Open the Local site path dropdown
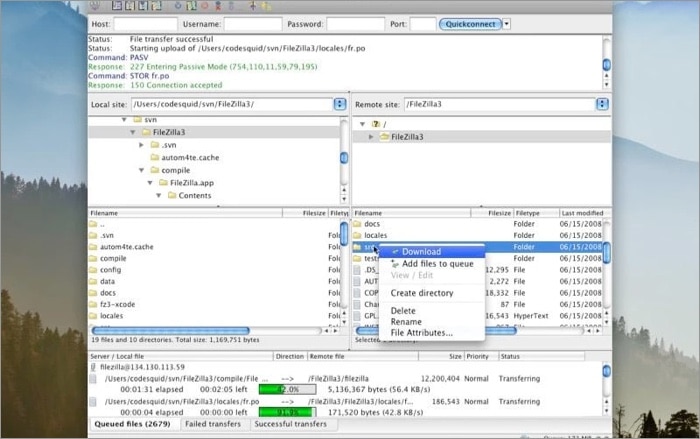This screenshot has width=700, height=439. pyautogui.click(x=340, y=104)
